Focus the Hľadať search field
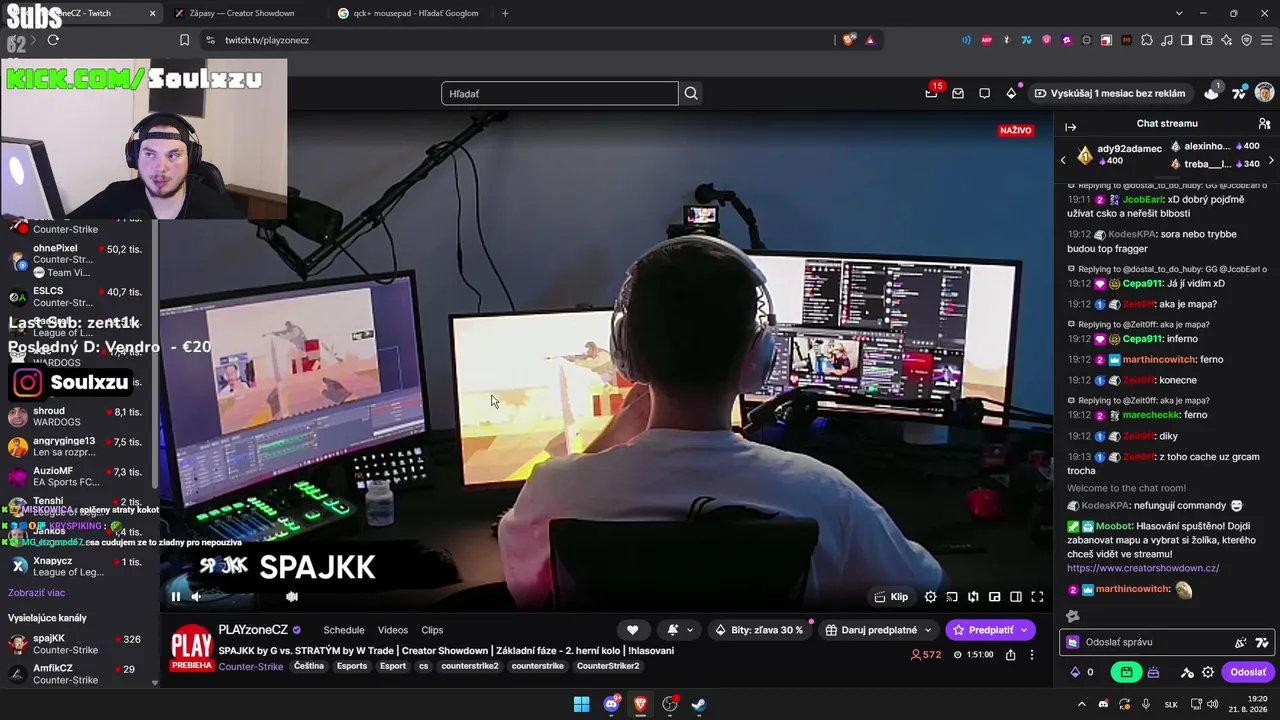This screenshot has width=1280, height=720. pyautogui.click(x=560, y=93)
